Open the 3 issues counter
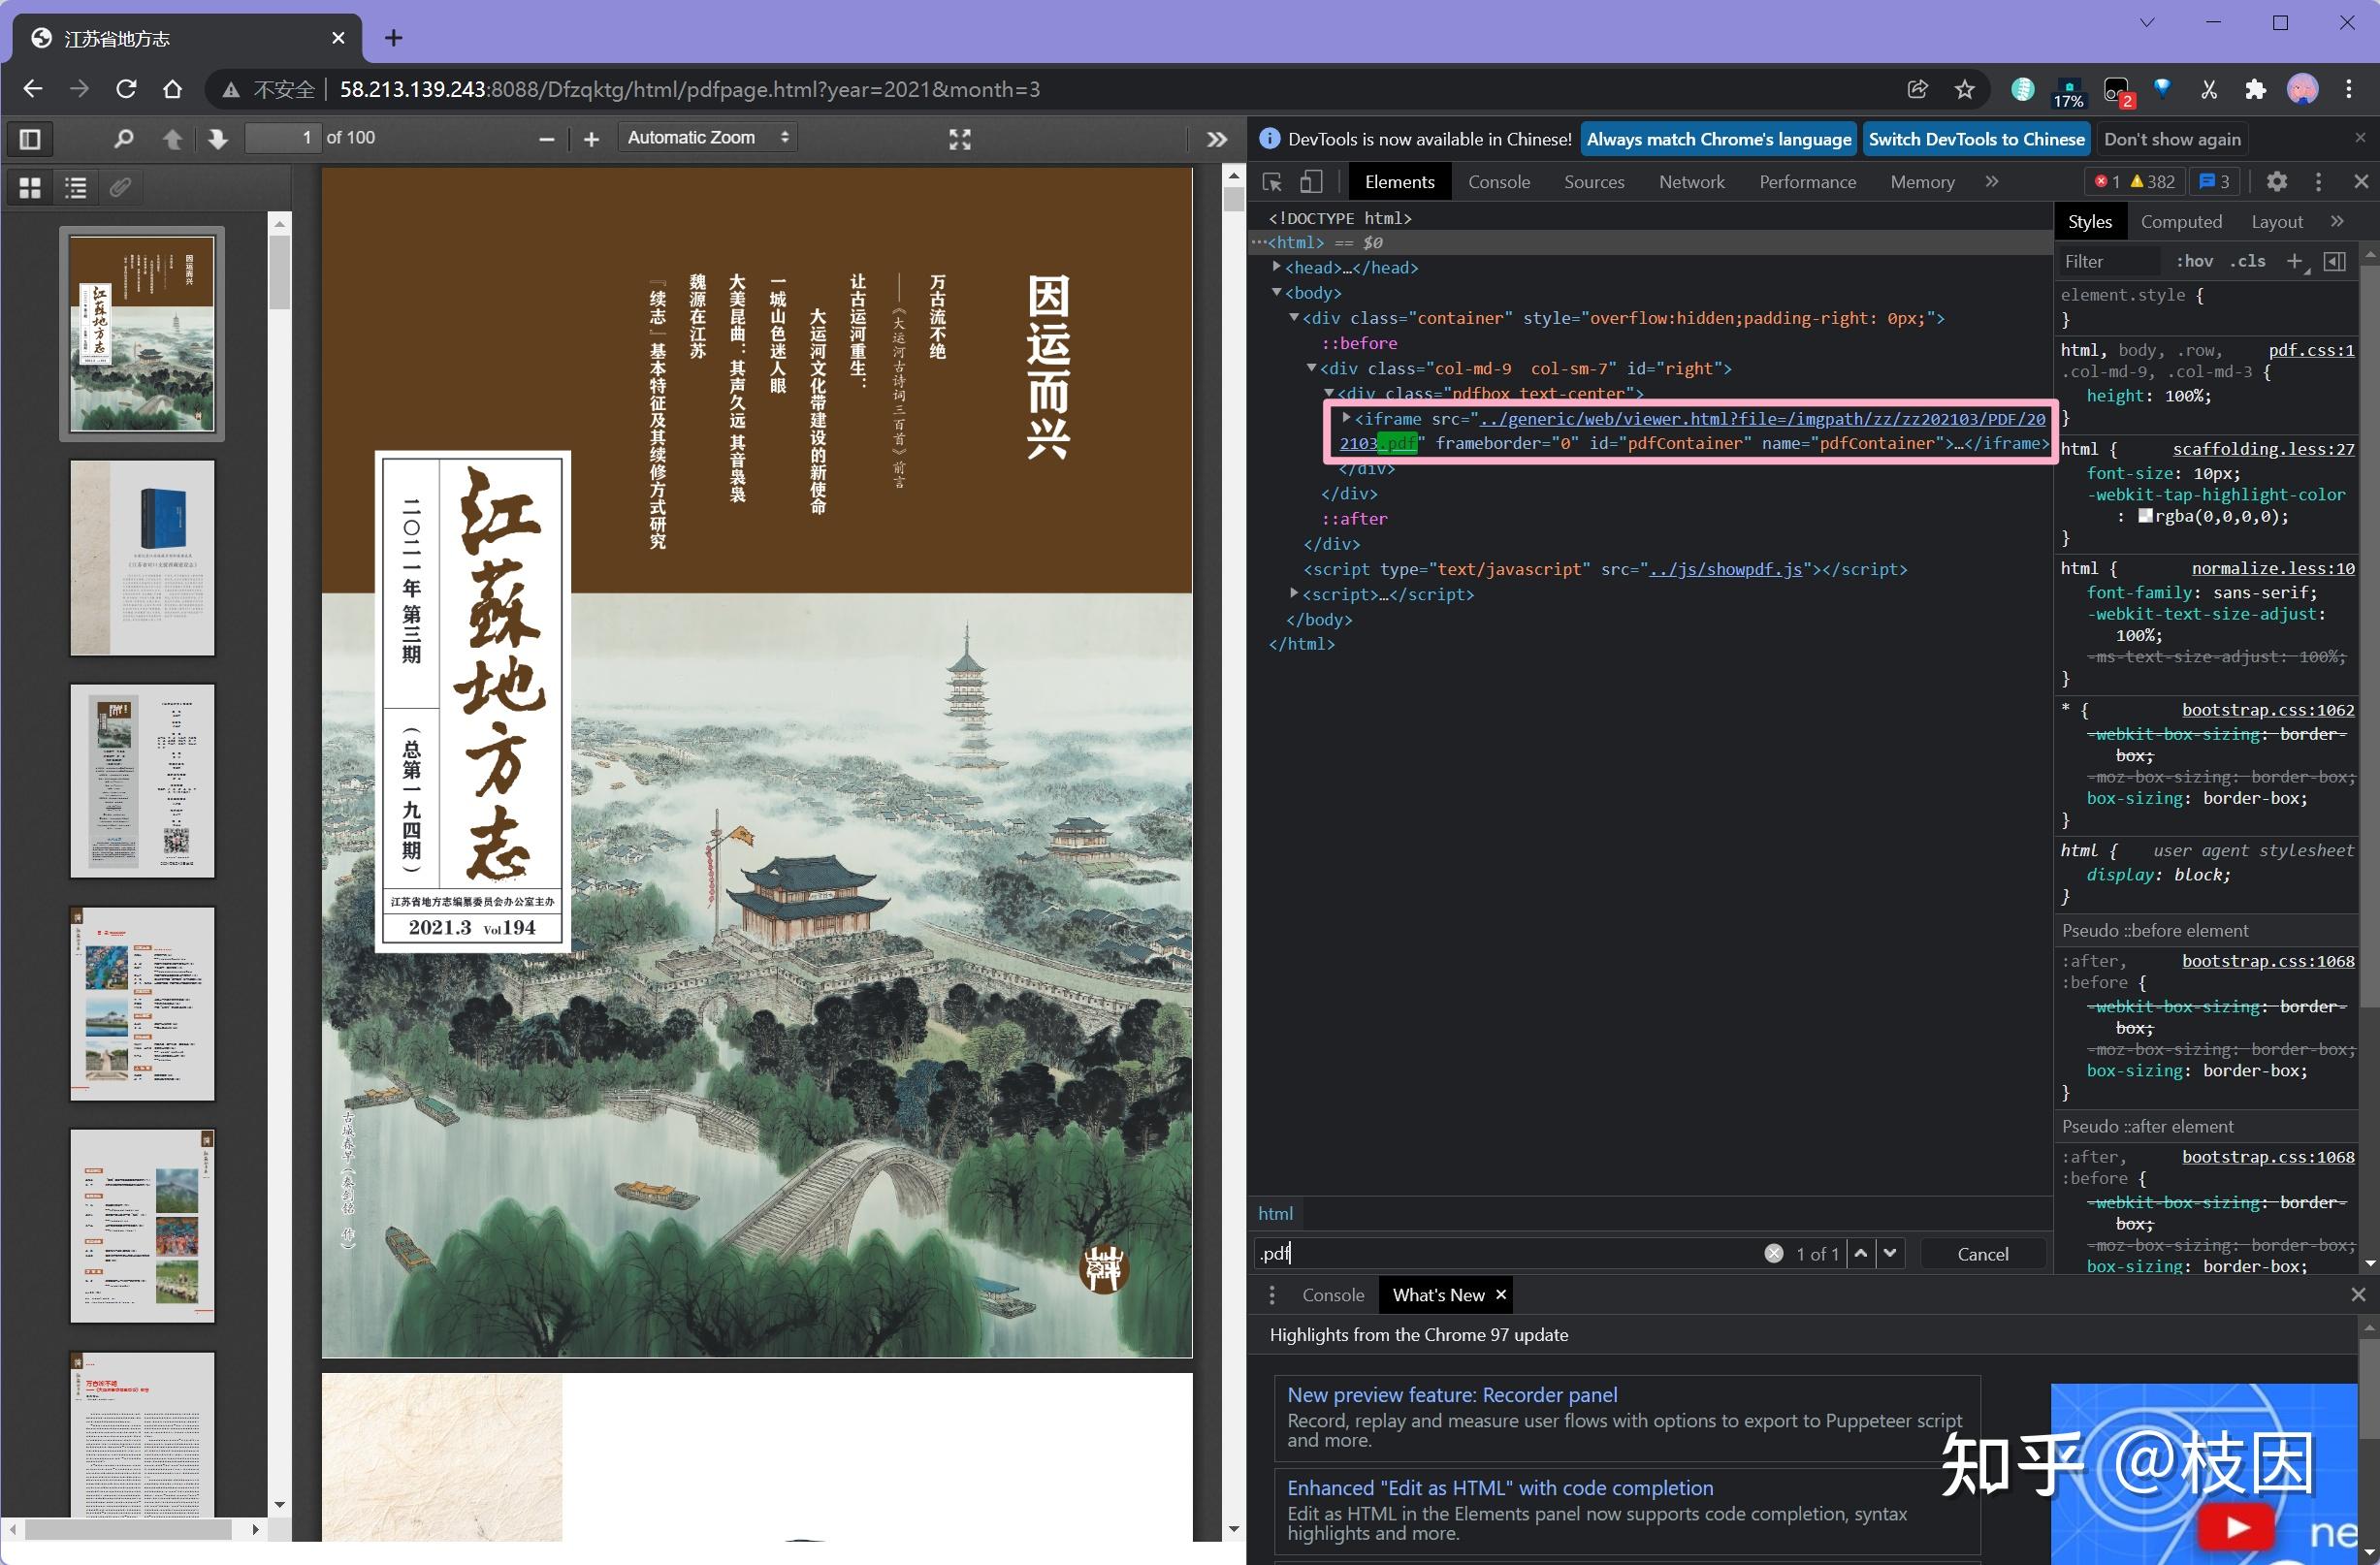2380x1565 pixels. pos(2214,182)
